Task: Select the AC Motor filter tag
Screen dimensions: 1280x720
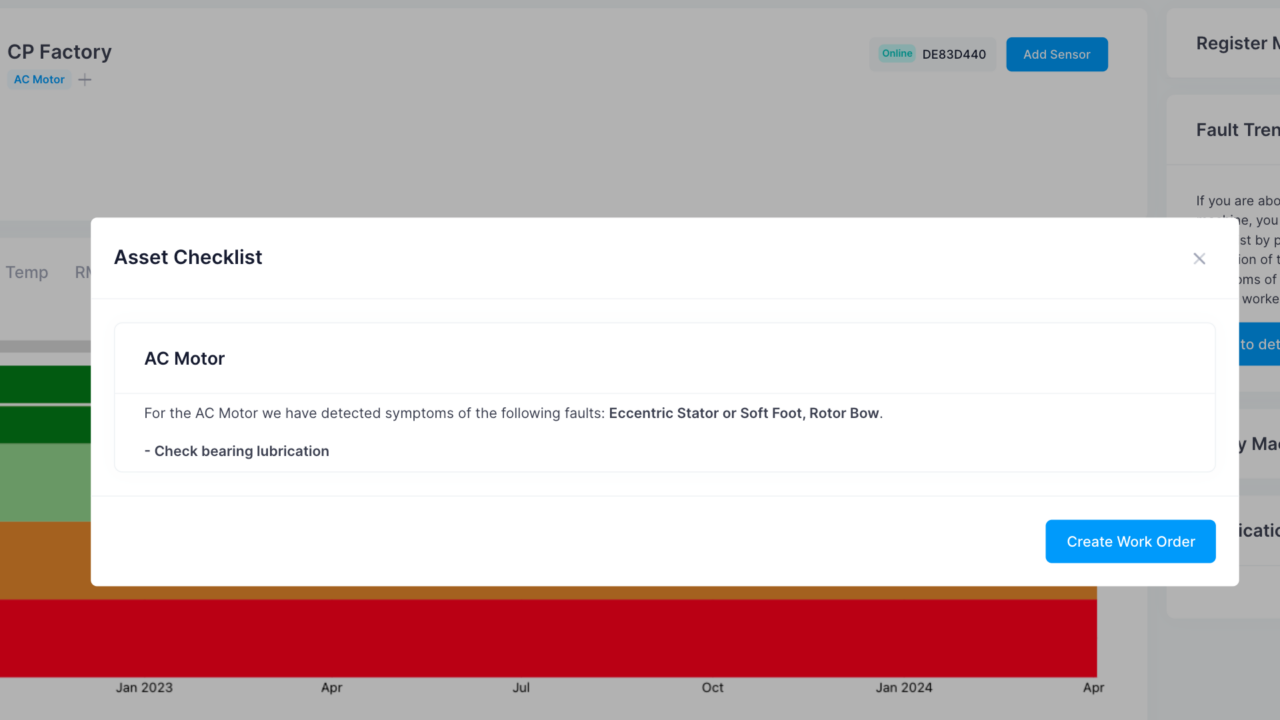Action: (38, 79)
